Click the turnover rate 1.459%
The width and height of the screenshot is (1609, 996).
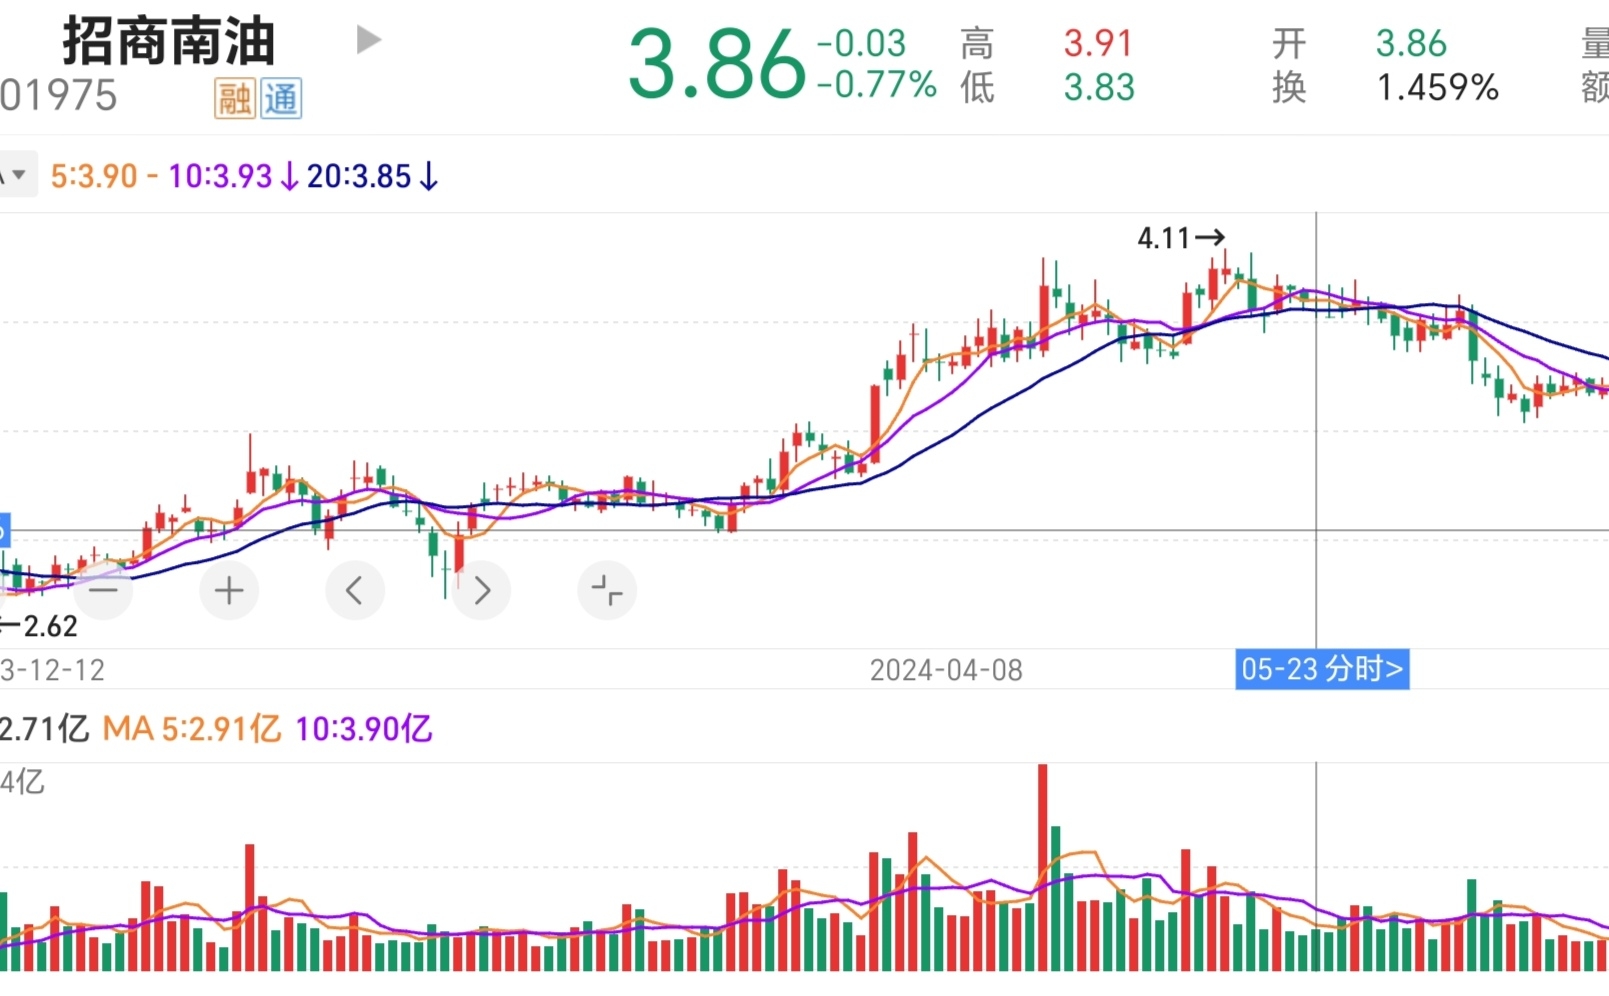(x=1437, y=88)
